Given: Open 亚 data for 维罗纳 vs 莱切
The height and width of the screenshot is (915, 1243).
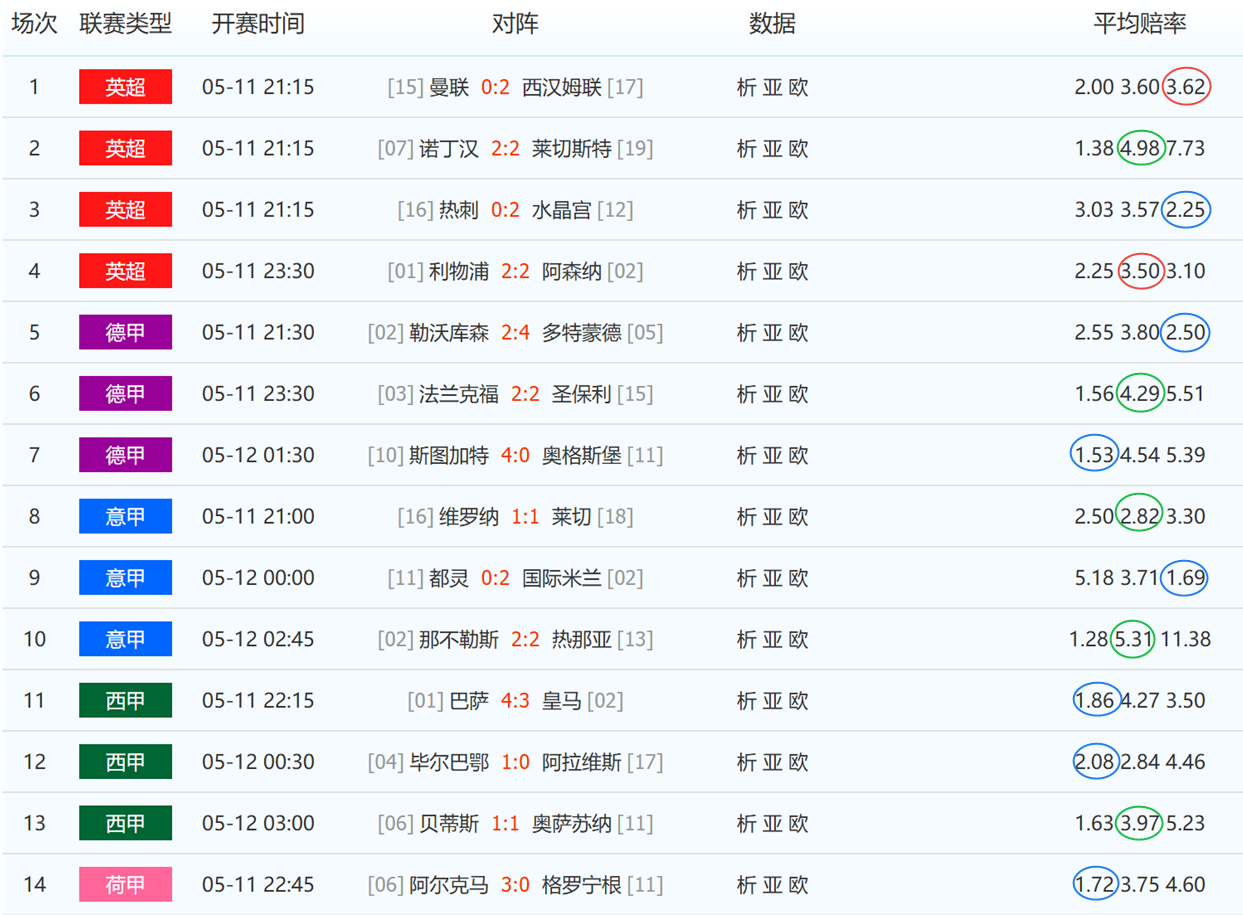Looking at the screenshot, I should (772, 517).
